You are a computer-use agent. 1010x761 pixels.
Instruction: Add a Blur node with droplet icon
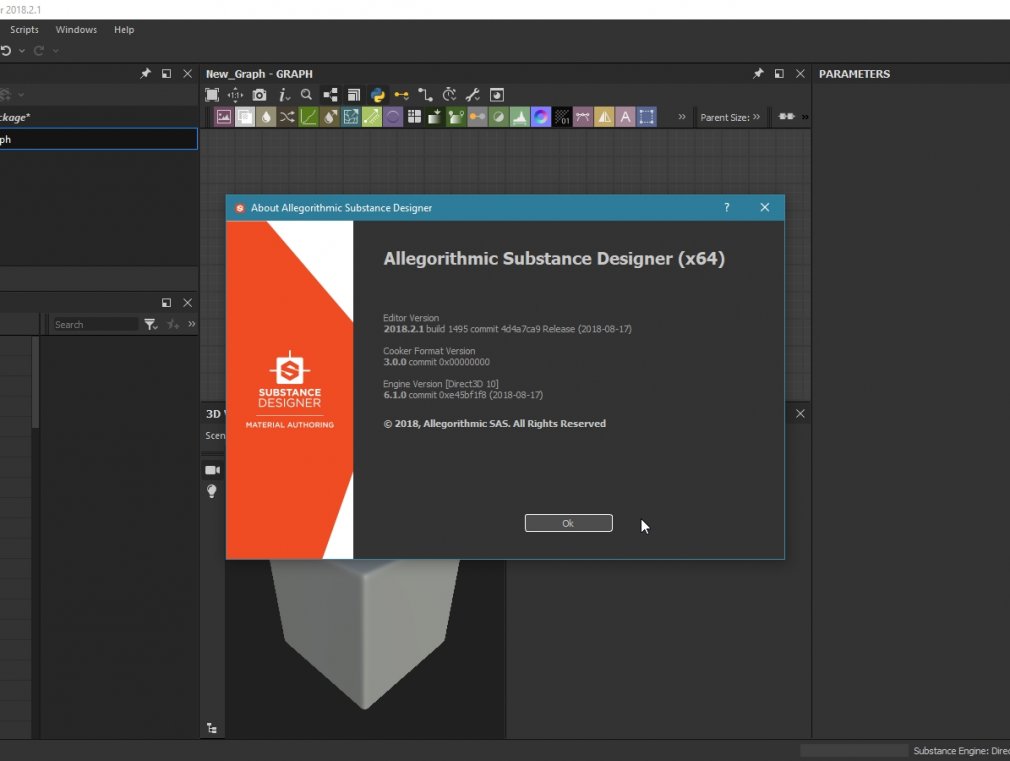(266, 117)
